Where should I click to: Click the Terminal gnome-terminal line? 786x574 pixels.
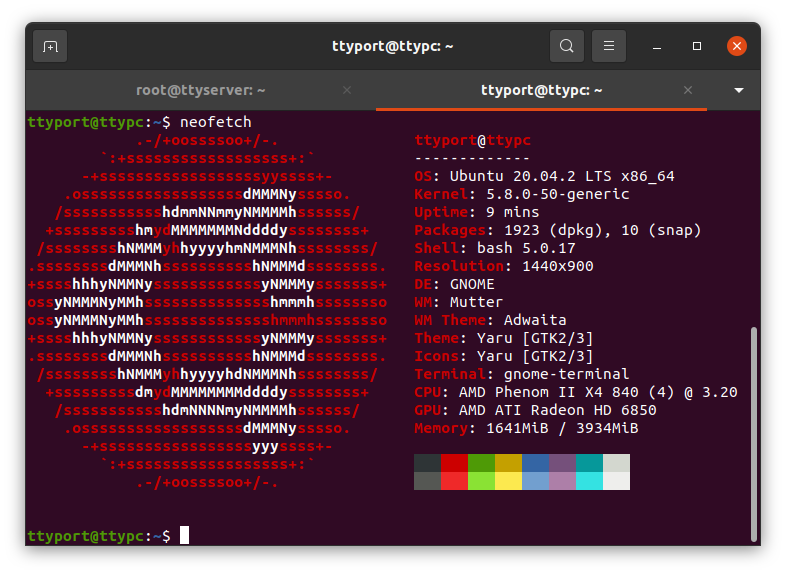[522, 374]
